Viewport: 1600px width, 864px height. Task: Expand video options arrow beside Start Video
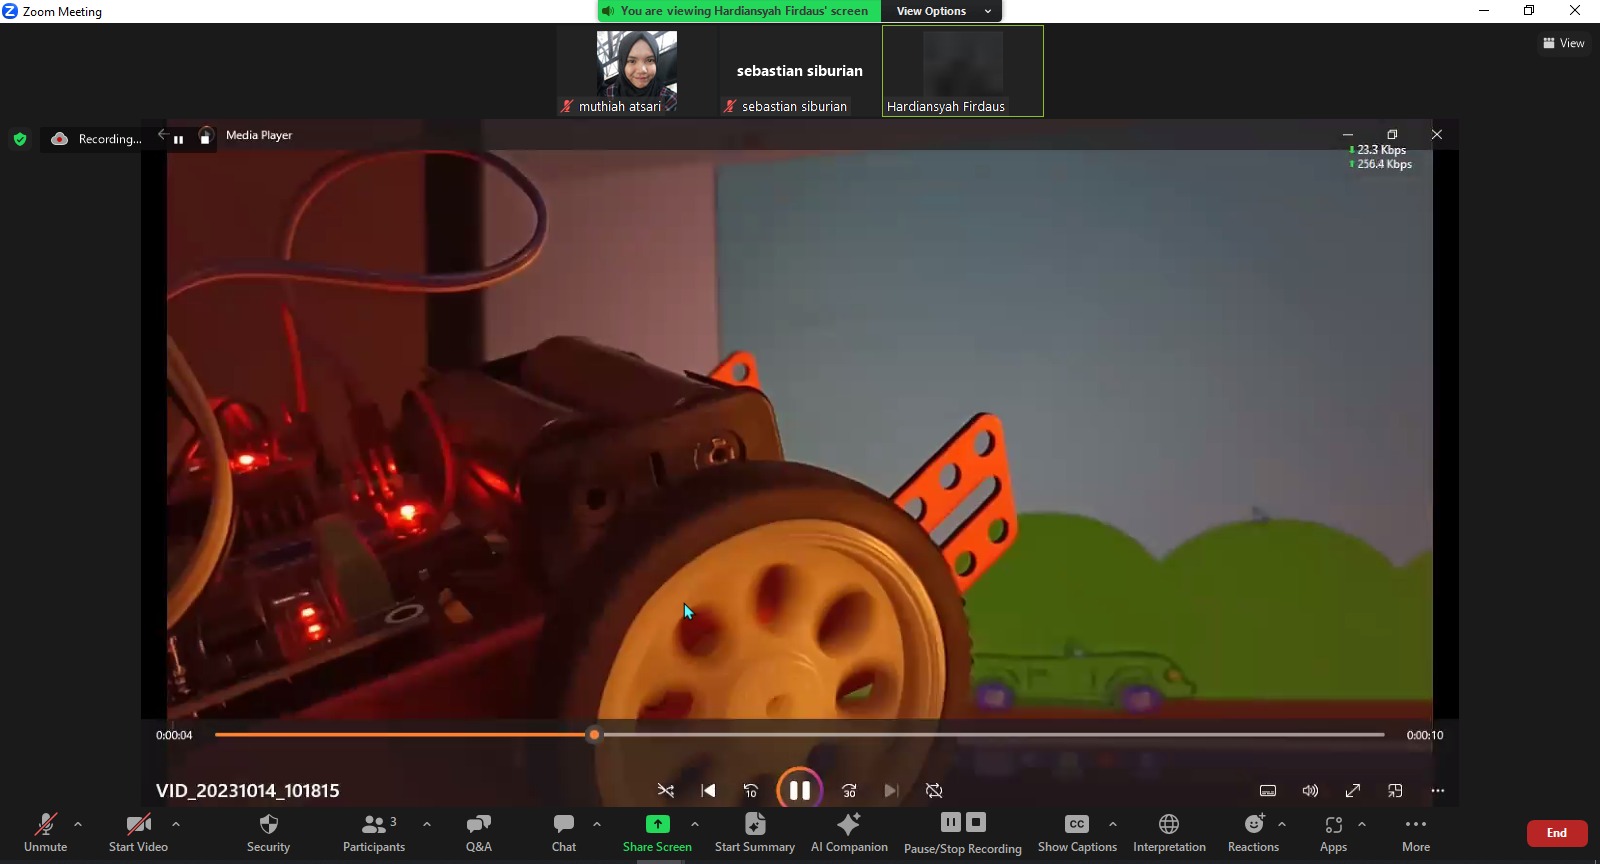[176, 825]
